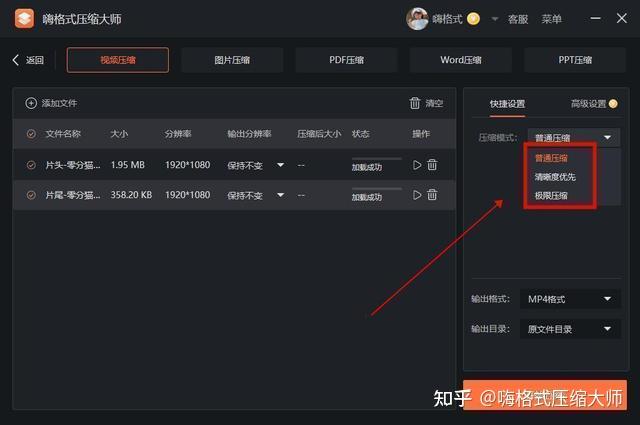Open the user avatar profile picture
This screenshot has width=640, height=425.
tap(417, 19)
